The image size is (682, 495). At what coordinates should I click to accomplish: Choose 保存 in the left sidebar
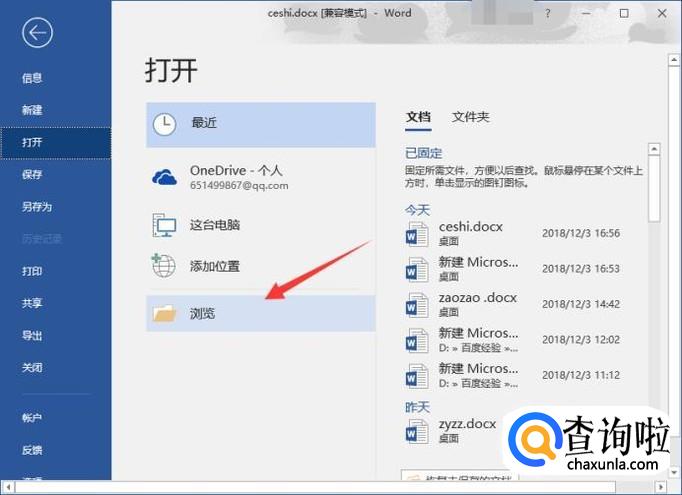click(x=32, y=174)
